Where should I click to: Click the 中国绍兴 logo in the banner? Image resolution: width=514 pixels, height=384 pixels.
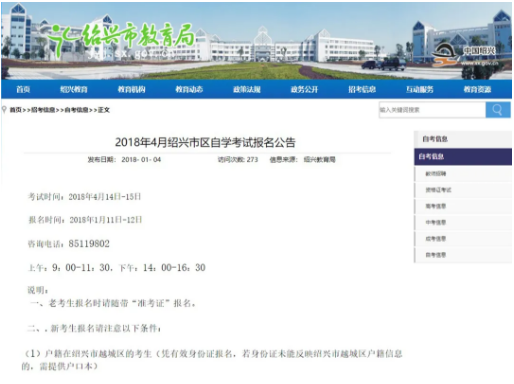point(466,55)
